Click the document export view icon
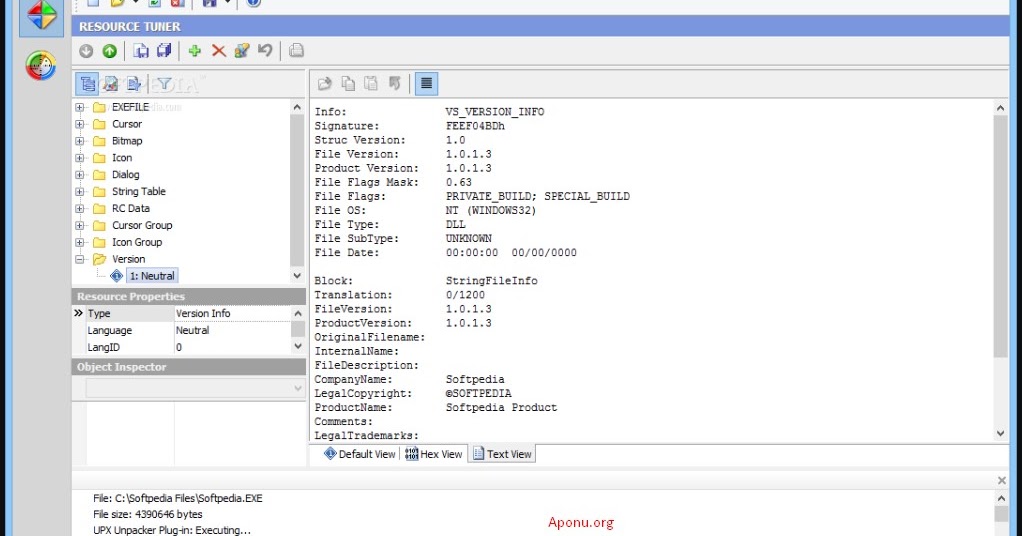Image resolution: width=1022 pixels, height=536 pixels. coord(134,83)
